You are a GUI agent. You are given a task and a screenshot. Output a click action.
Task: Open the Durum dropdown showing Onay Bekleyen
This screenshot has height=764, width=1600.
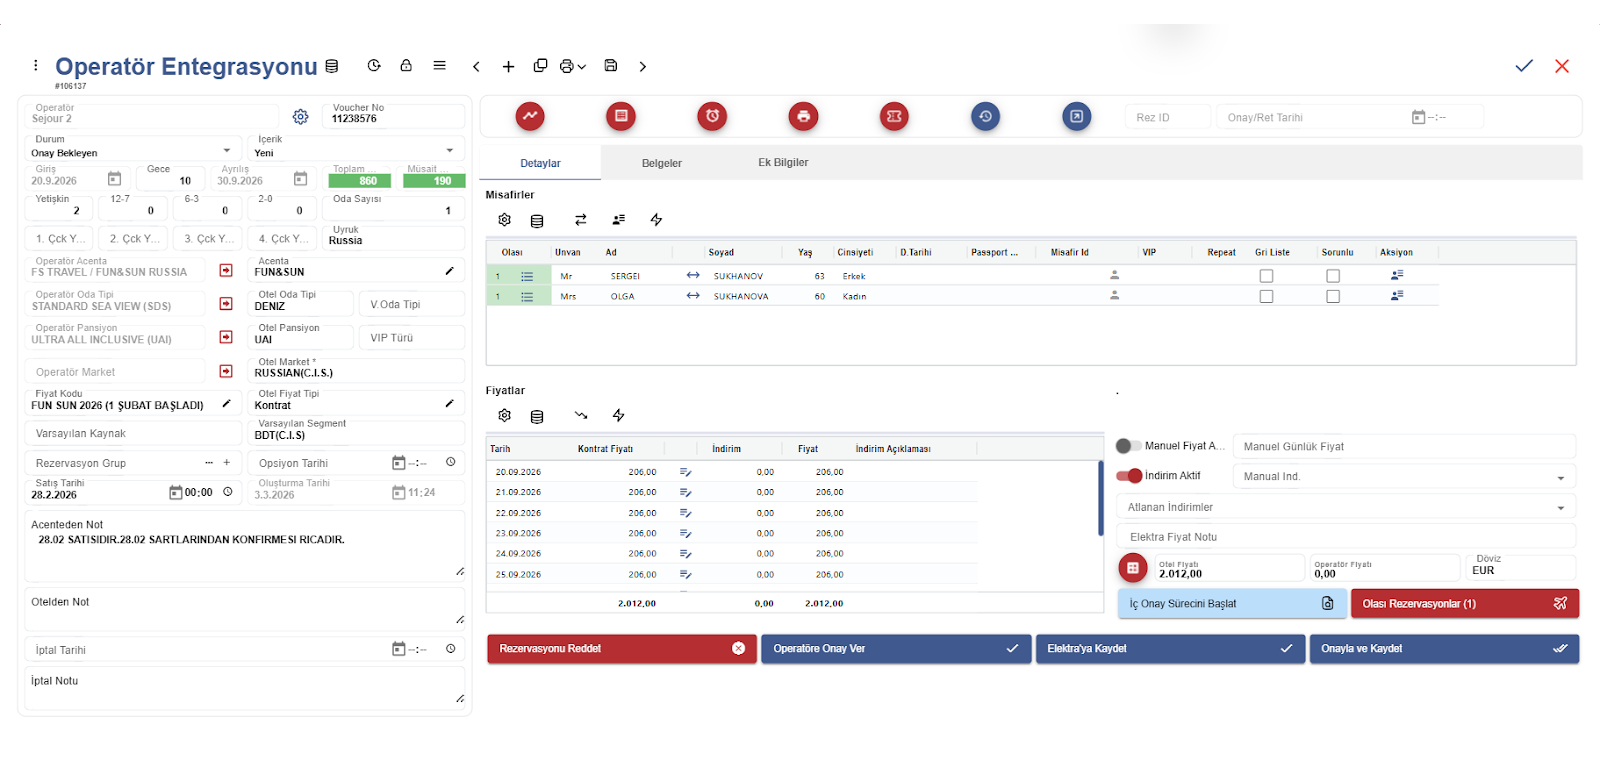coord(132,152)
